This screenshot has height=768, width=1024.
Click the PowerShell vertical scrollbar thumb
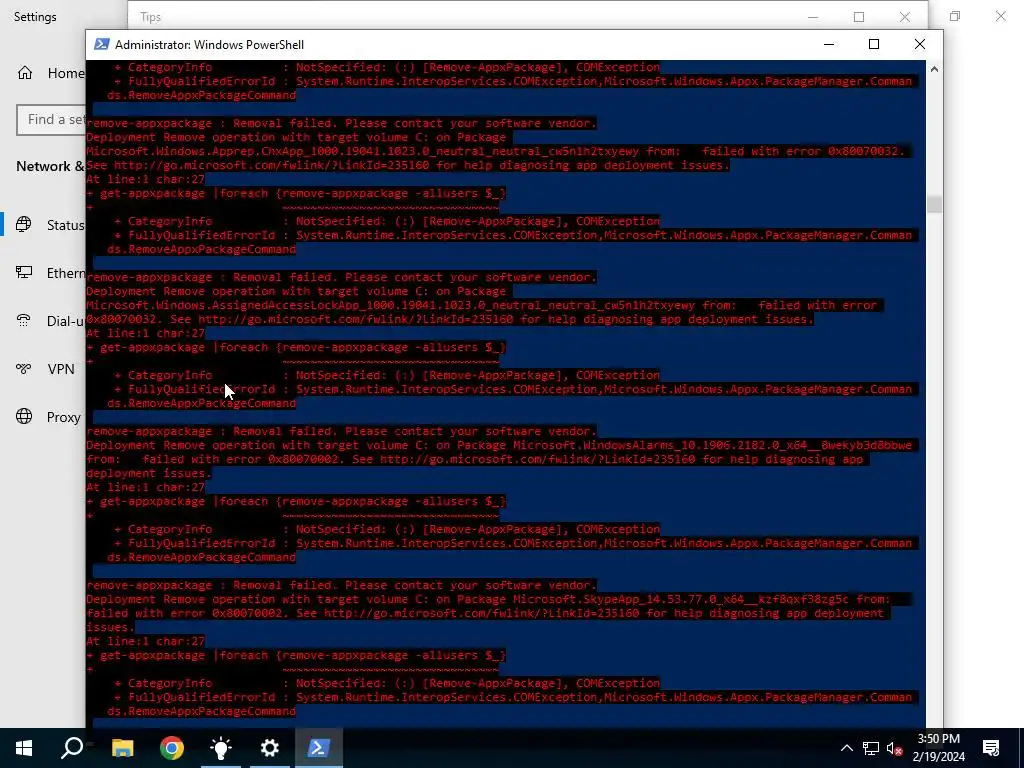tap(935, 204)
